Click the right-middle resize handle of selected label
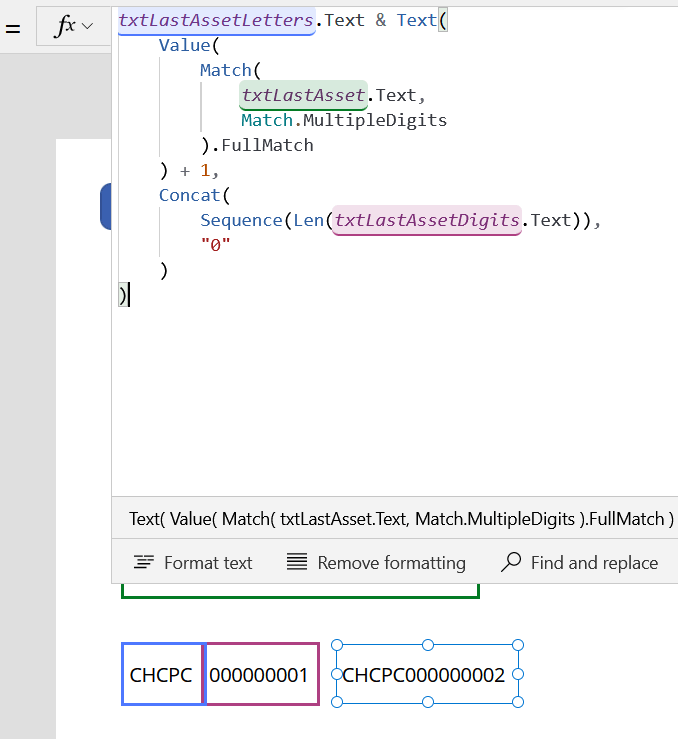 [518, 674]
